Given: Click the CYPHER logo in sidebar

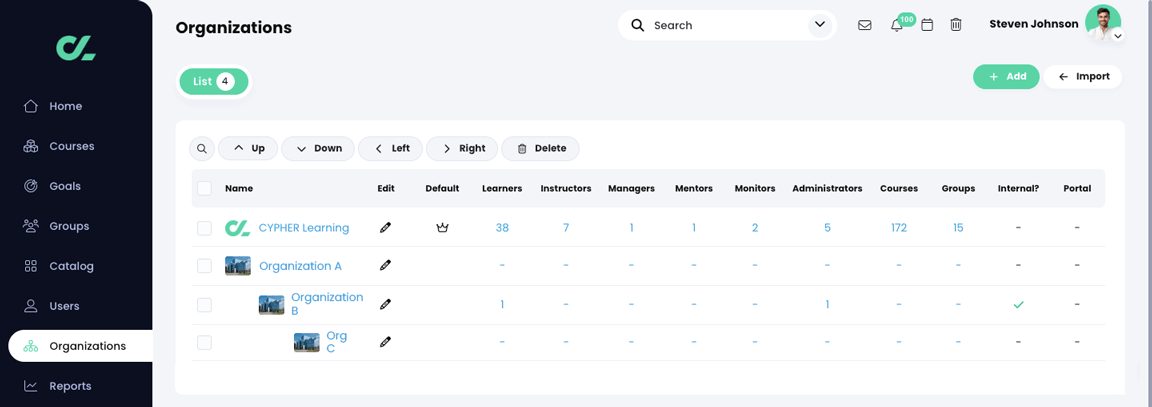Looking at the screenshot, I should coord(76,47).
